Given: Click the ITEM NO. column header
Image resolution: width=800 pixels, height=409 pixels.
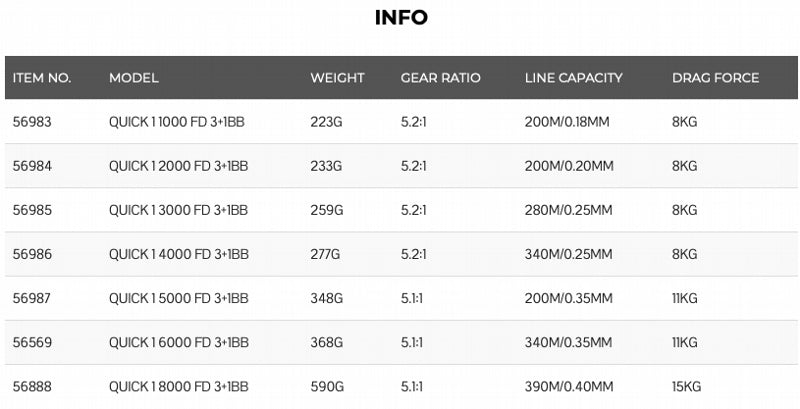Looking at the screenshot, I should (x=42, y=78).
